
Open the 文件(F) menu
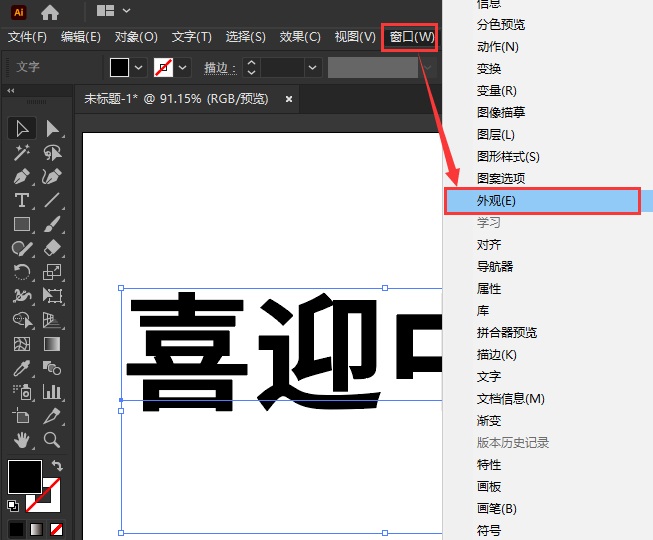[27, 37]
